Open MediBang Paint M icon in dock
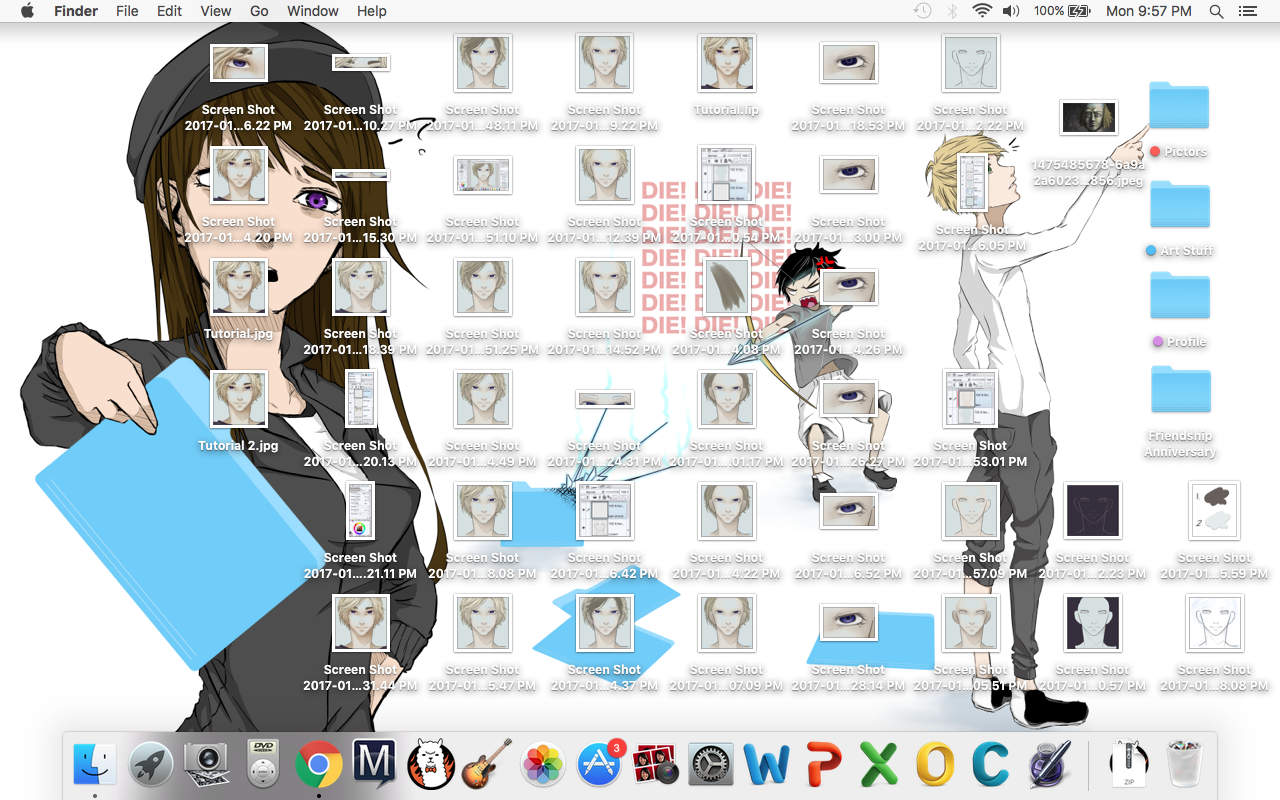This screenshot has height=800, width=1280. tap(375, 764)
